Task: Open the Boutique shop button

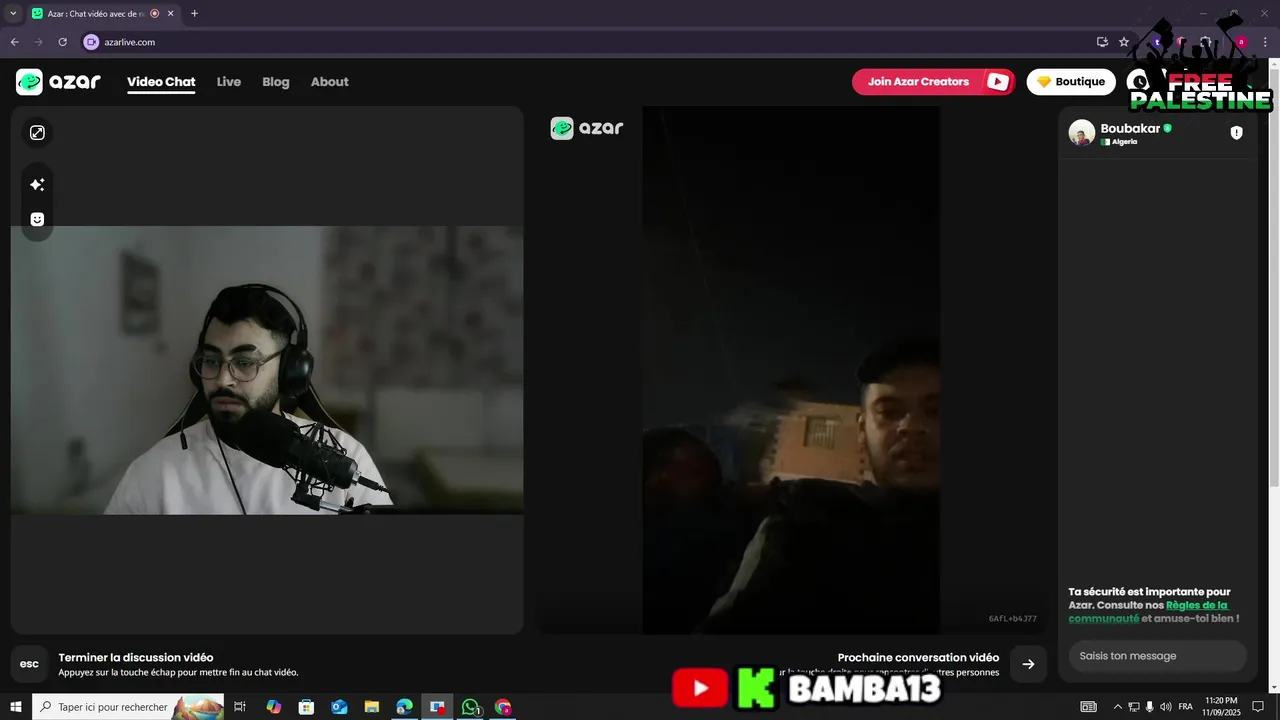Action: tap(1071, 82)
